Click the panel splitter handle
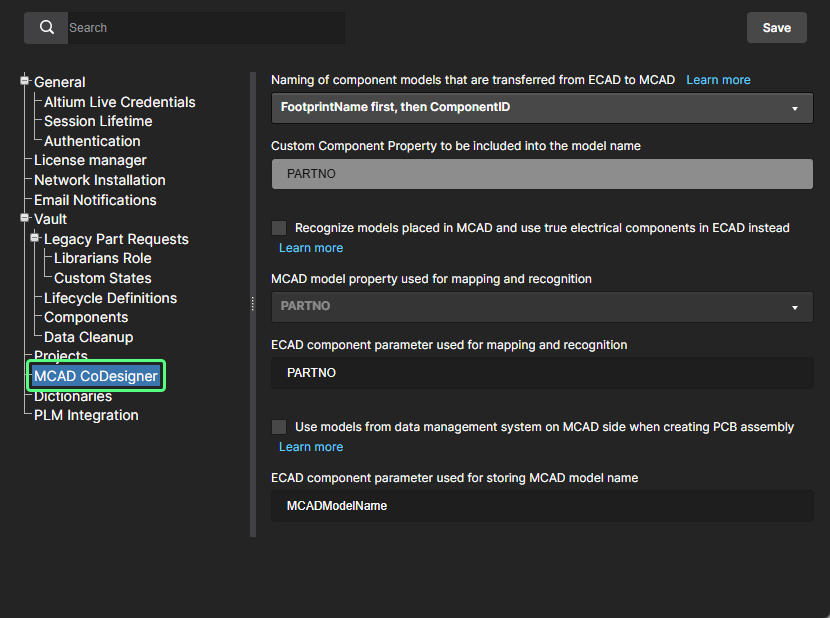The height and width of the screenshot is (618, 830). click(x=252, y=304)
